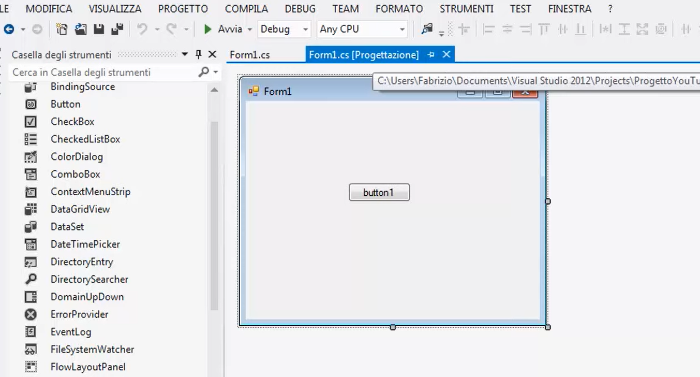Select the CheckBox control in toolbox
The height and width of the screenshot is (377, 700).
pos(72,121)
